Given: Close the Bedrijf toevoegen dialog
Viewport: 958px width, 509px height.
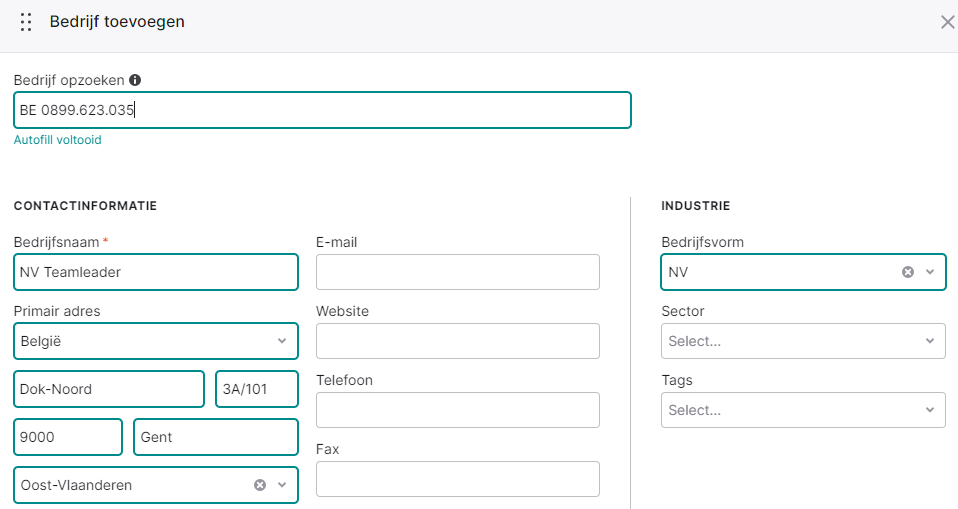Looking at the screenshot, I should point(947,23).
